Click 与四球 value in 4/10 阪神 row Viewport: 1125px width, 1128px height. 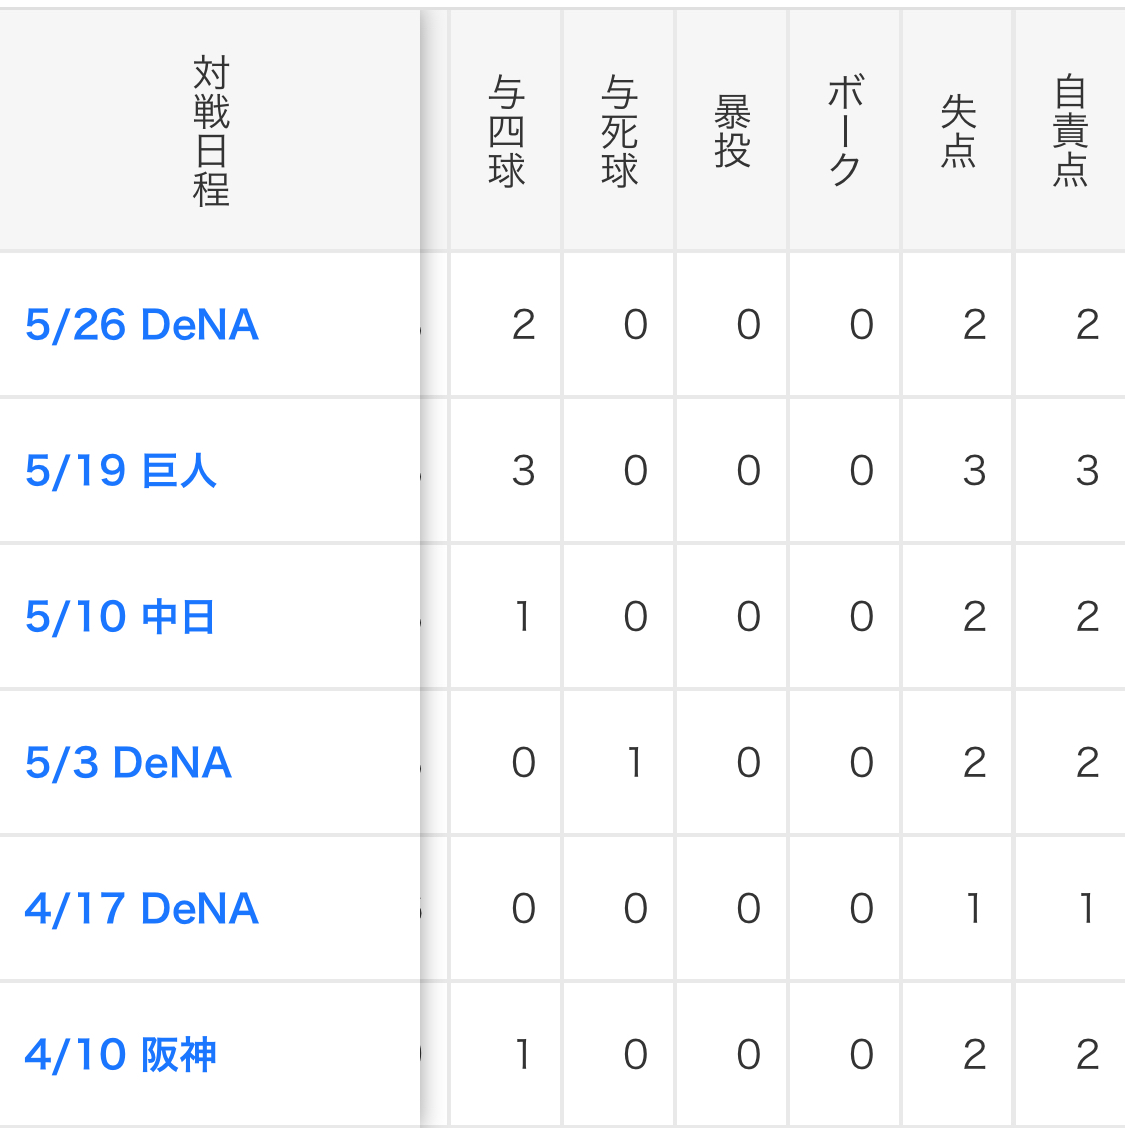523,1055
